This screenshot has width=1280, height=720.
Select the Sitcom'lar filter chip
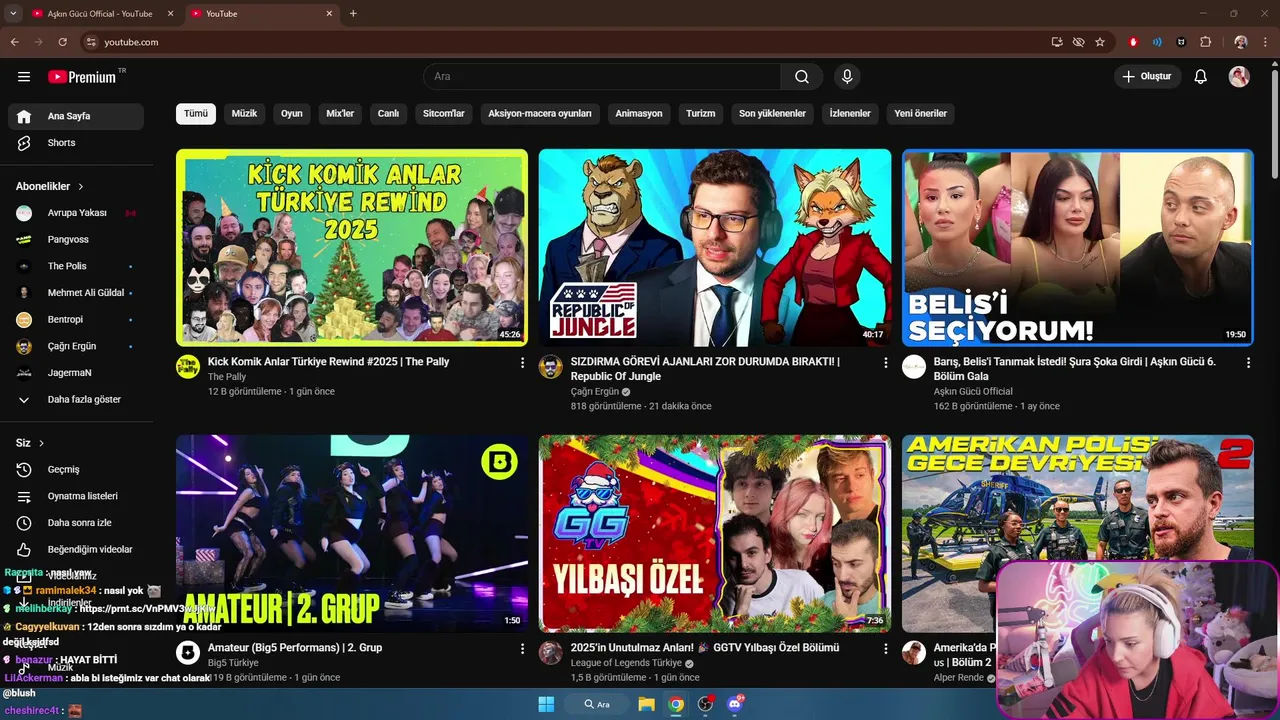(444, 114)
